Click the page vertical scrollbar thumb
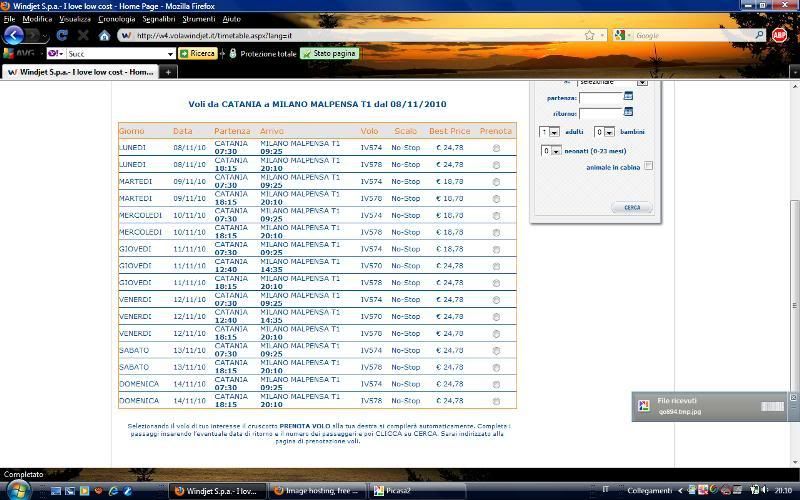This screenshot has width=800, height=500. pyautogui.click(x=794, y=306)
